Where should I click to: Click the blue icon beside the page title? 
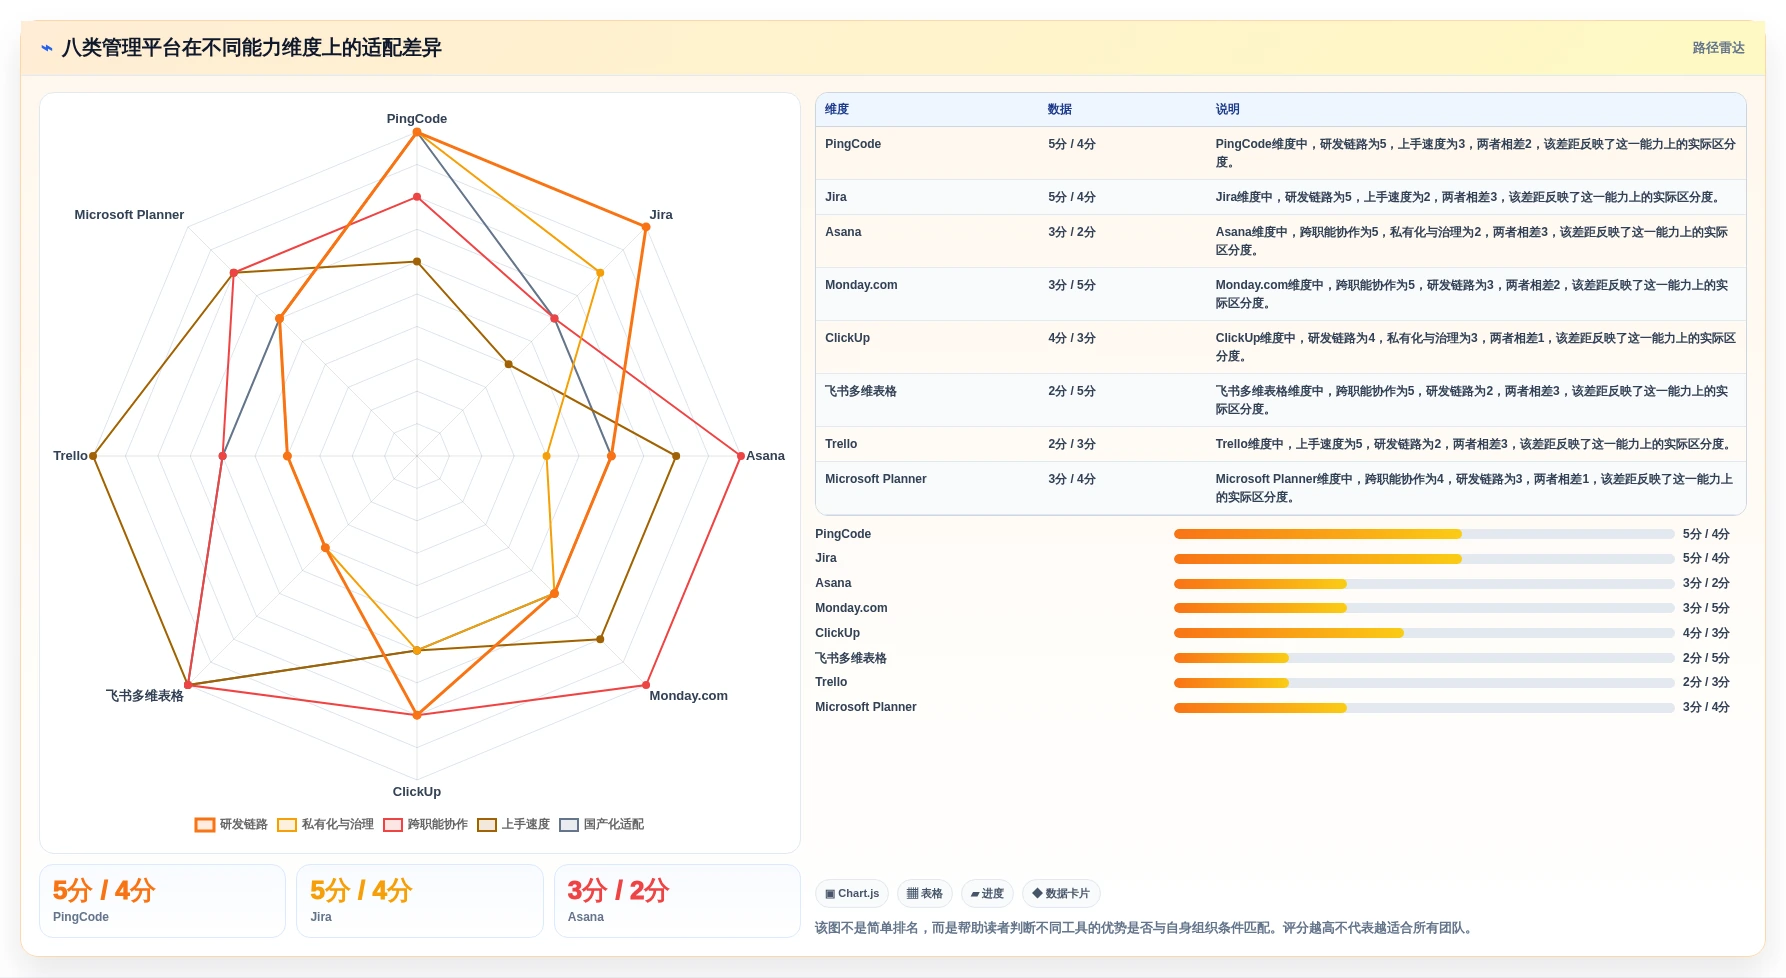pos(47,48)
